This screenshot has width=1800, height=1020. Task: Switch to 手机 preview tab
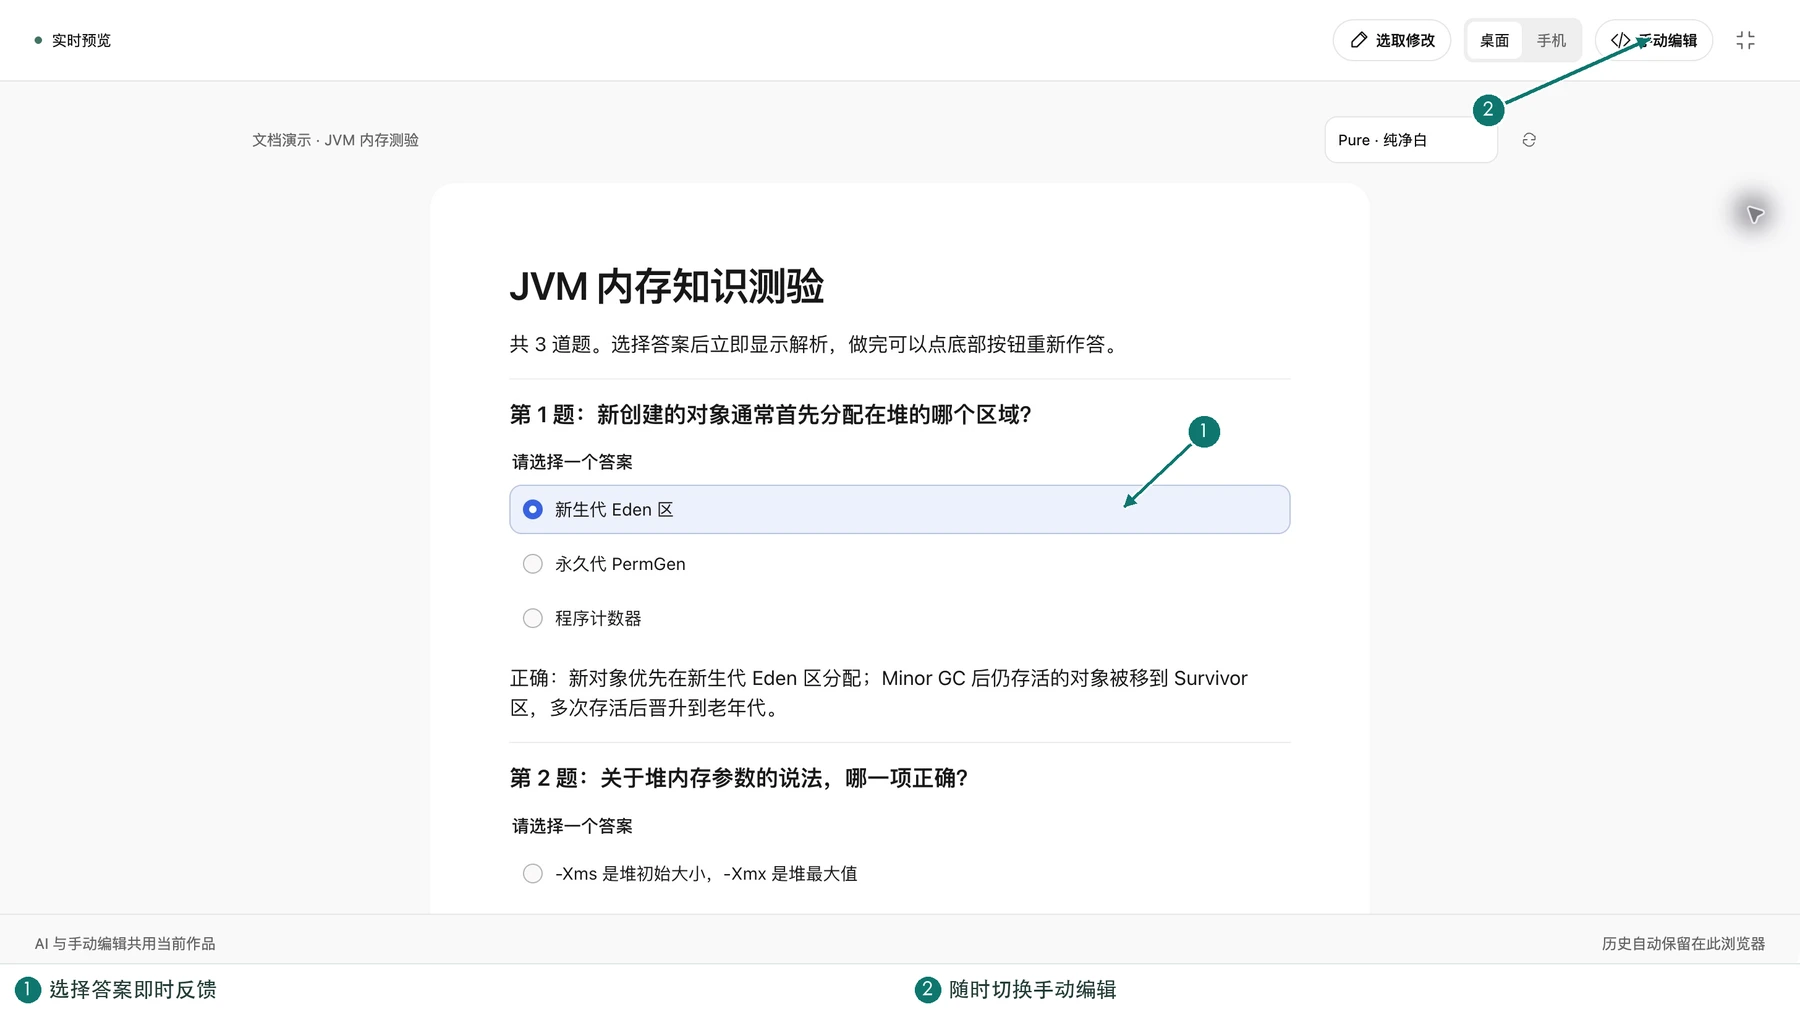pos(1551,40)
